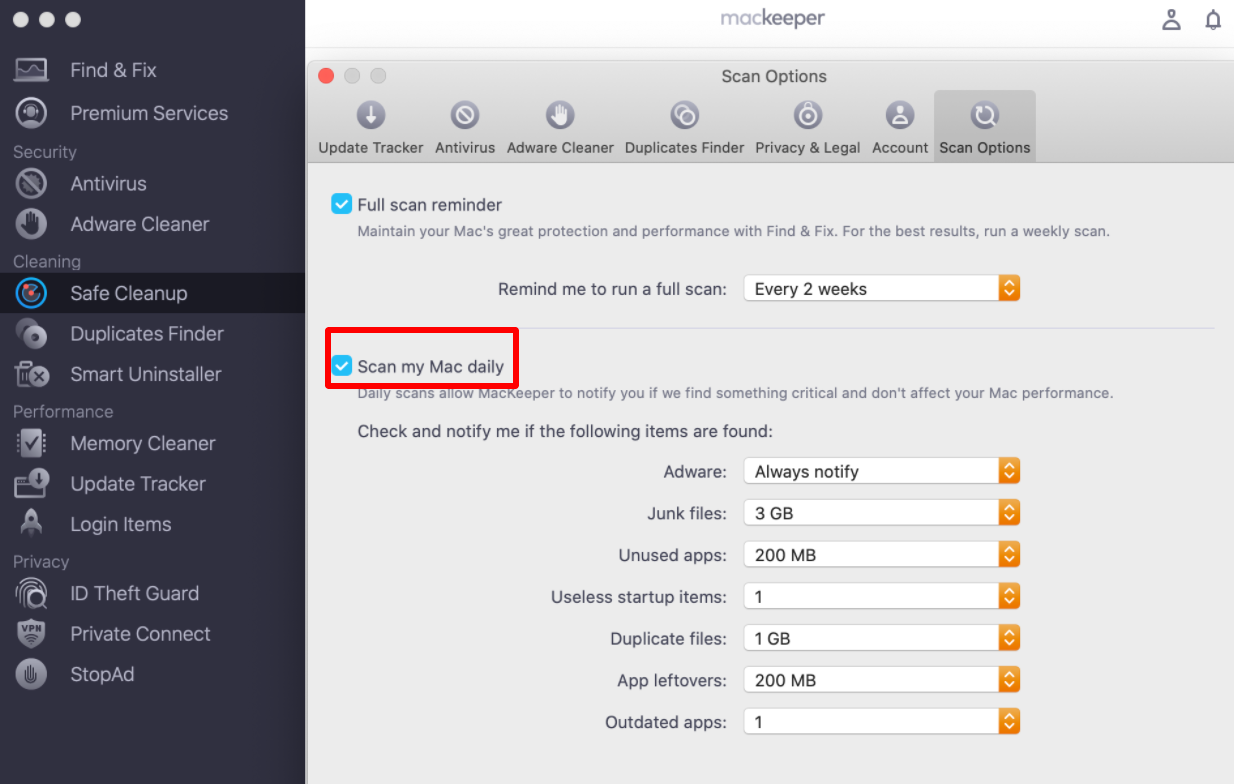Click the Login Items rocket icon
This screenshot has width=1234, height=784.
point(31,524)
